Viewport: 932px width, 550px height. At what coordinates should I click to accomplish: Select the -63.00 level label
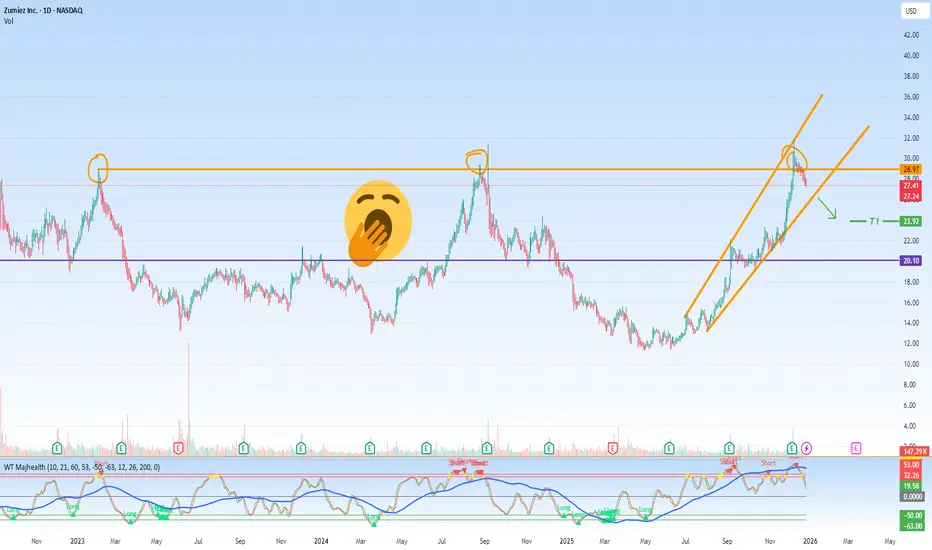click(912, 526)
